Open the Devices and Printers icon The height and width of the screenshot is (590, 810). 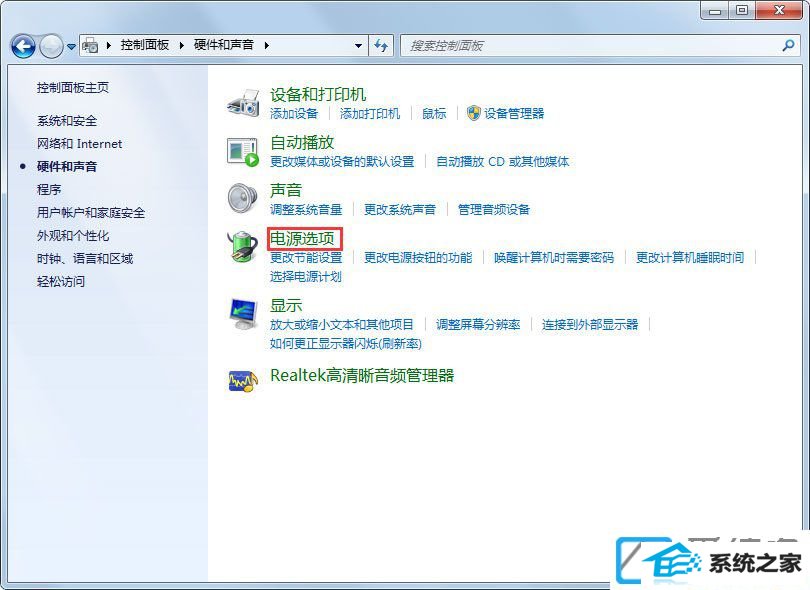pyautogui.click(x=243, y=103)
